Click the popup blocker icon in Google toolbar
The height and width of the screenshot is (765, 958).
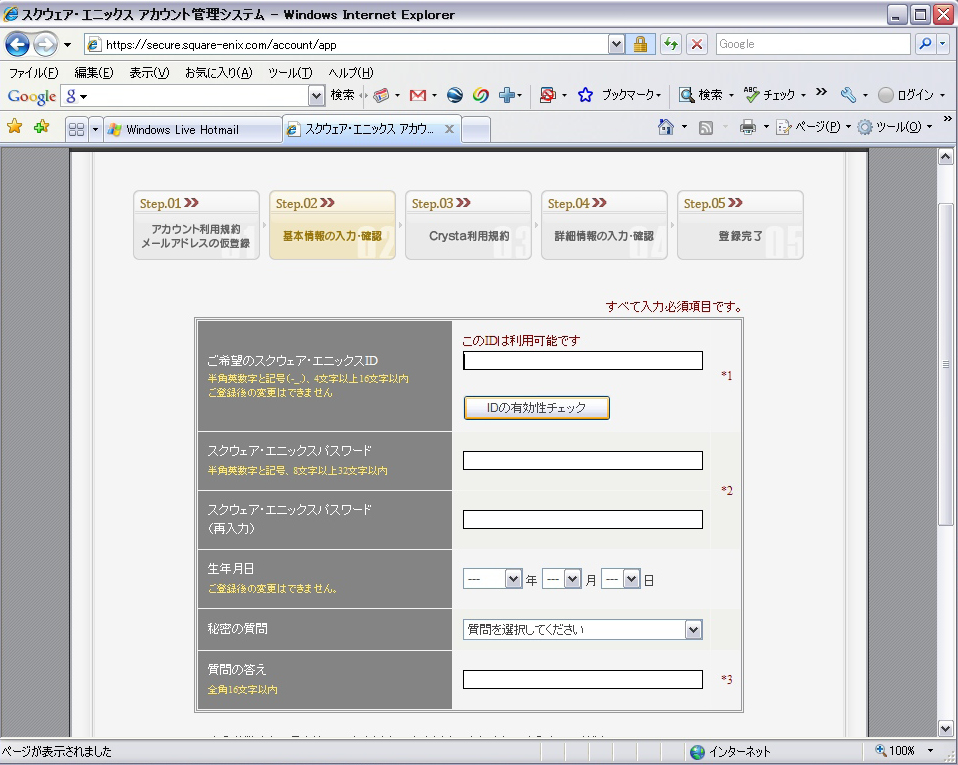pyautogui.click(x=547, y=95)
